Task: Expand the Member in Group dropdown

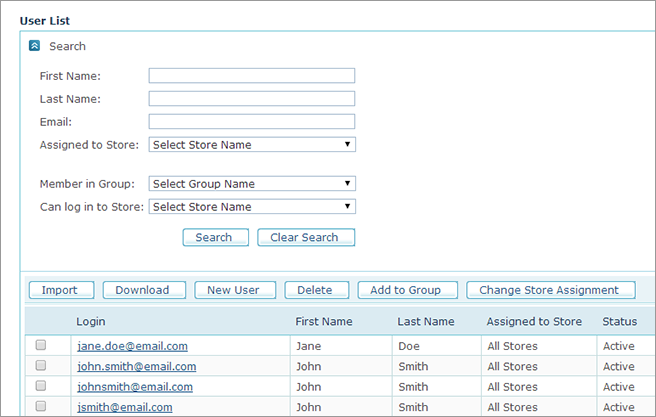Action: 252,184
